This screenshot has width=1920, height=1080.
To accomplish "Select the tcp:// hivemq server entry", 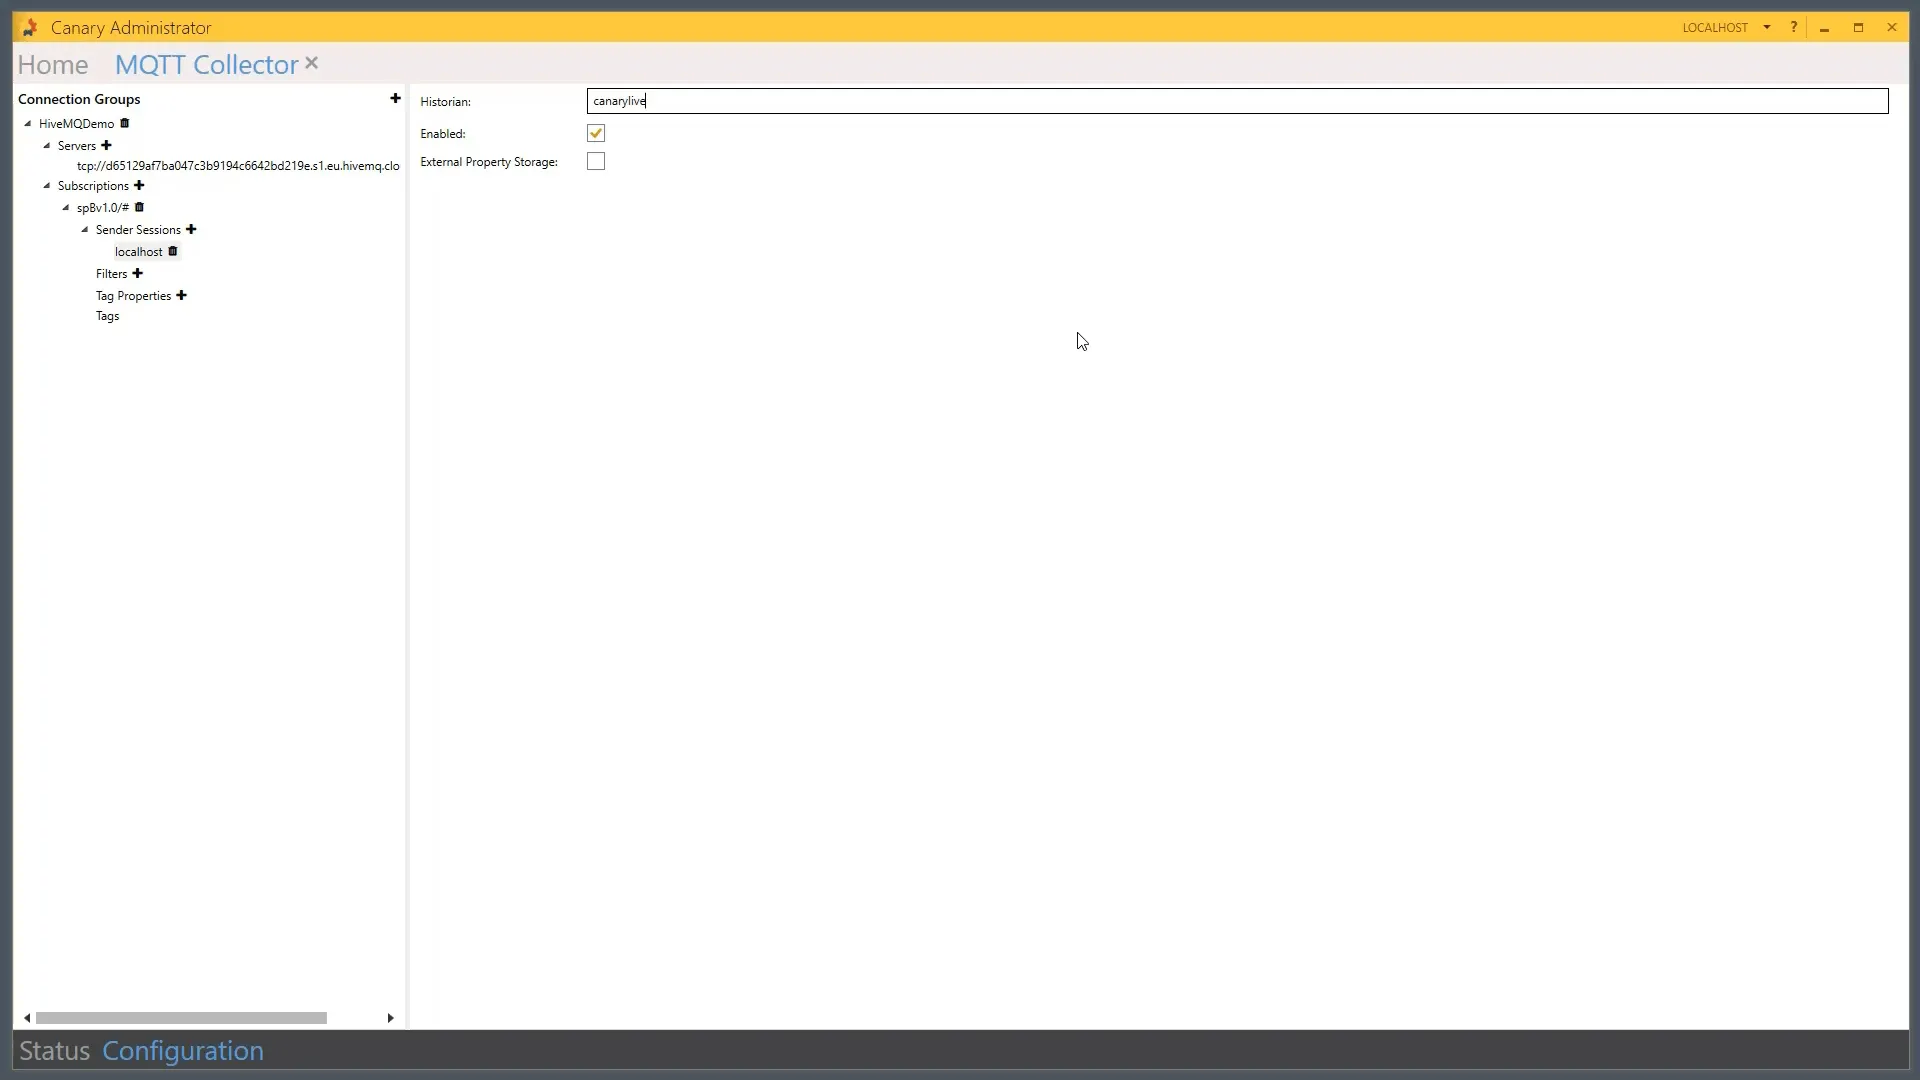I will pyautogui.click(x=238, y=166).
